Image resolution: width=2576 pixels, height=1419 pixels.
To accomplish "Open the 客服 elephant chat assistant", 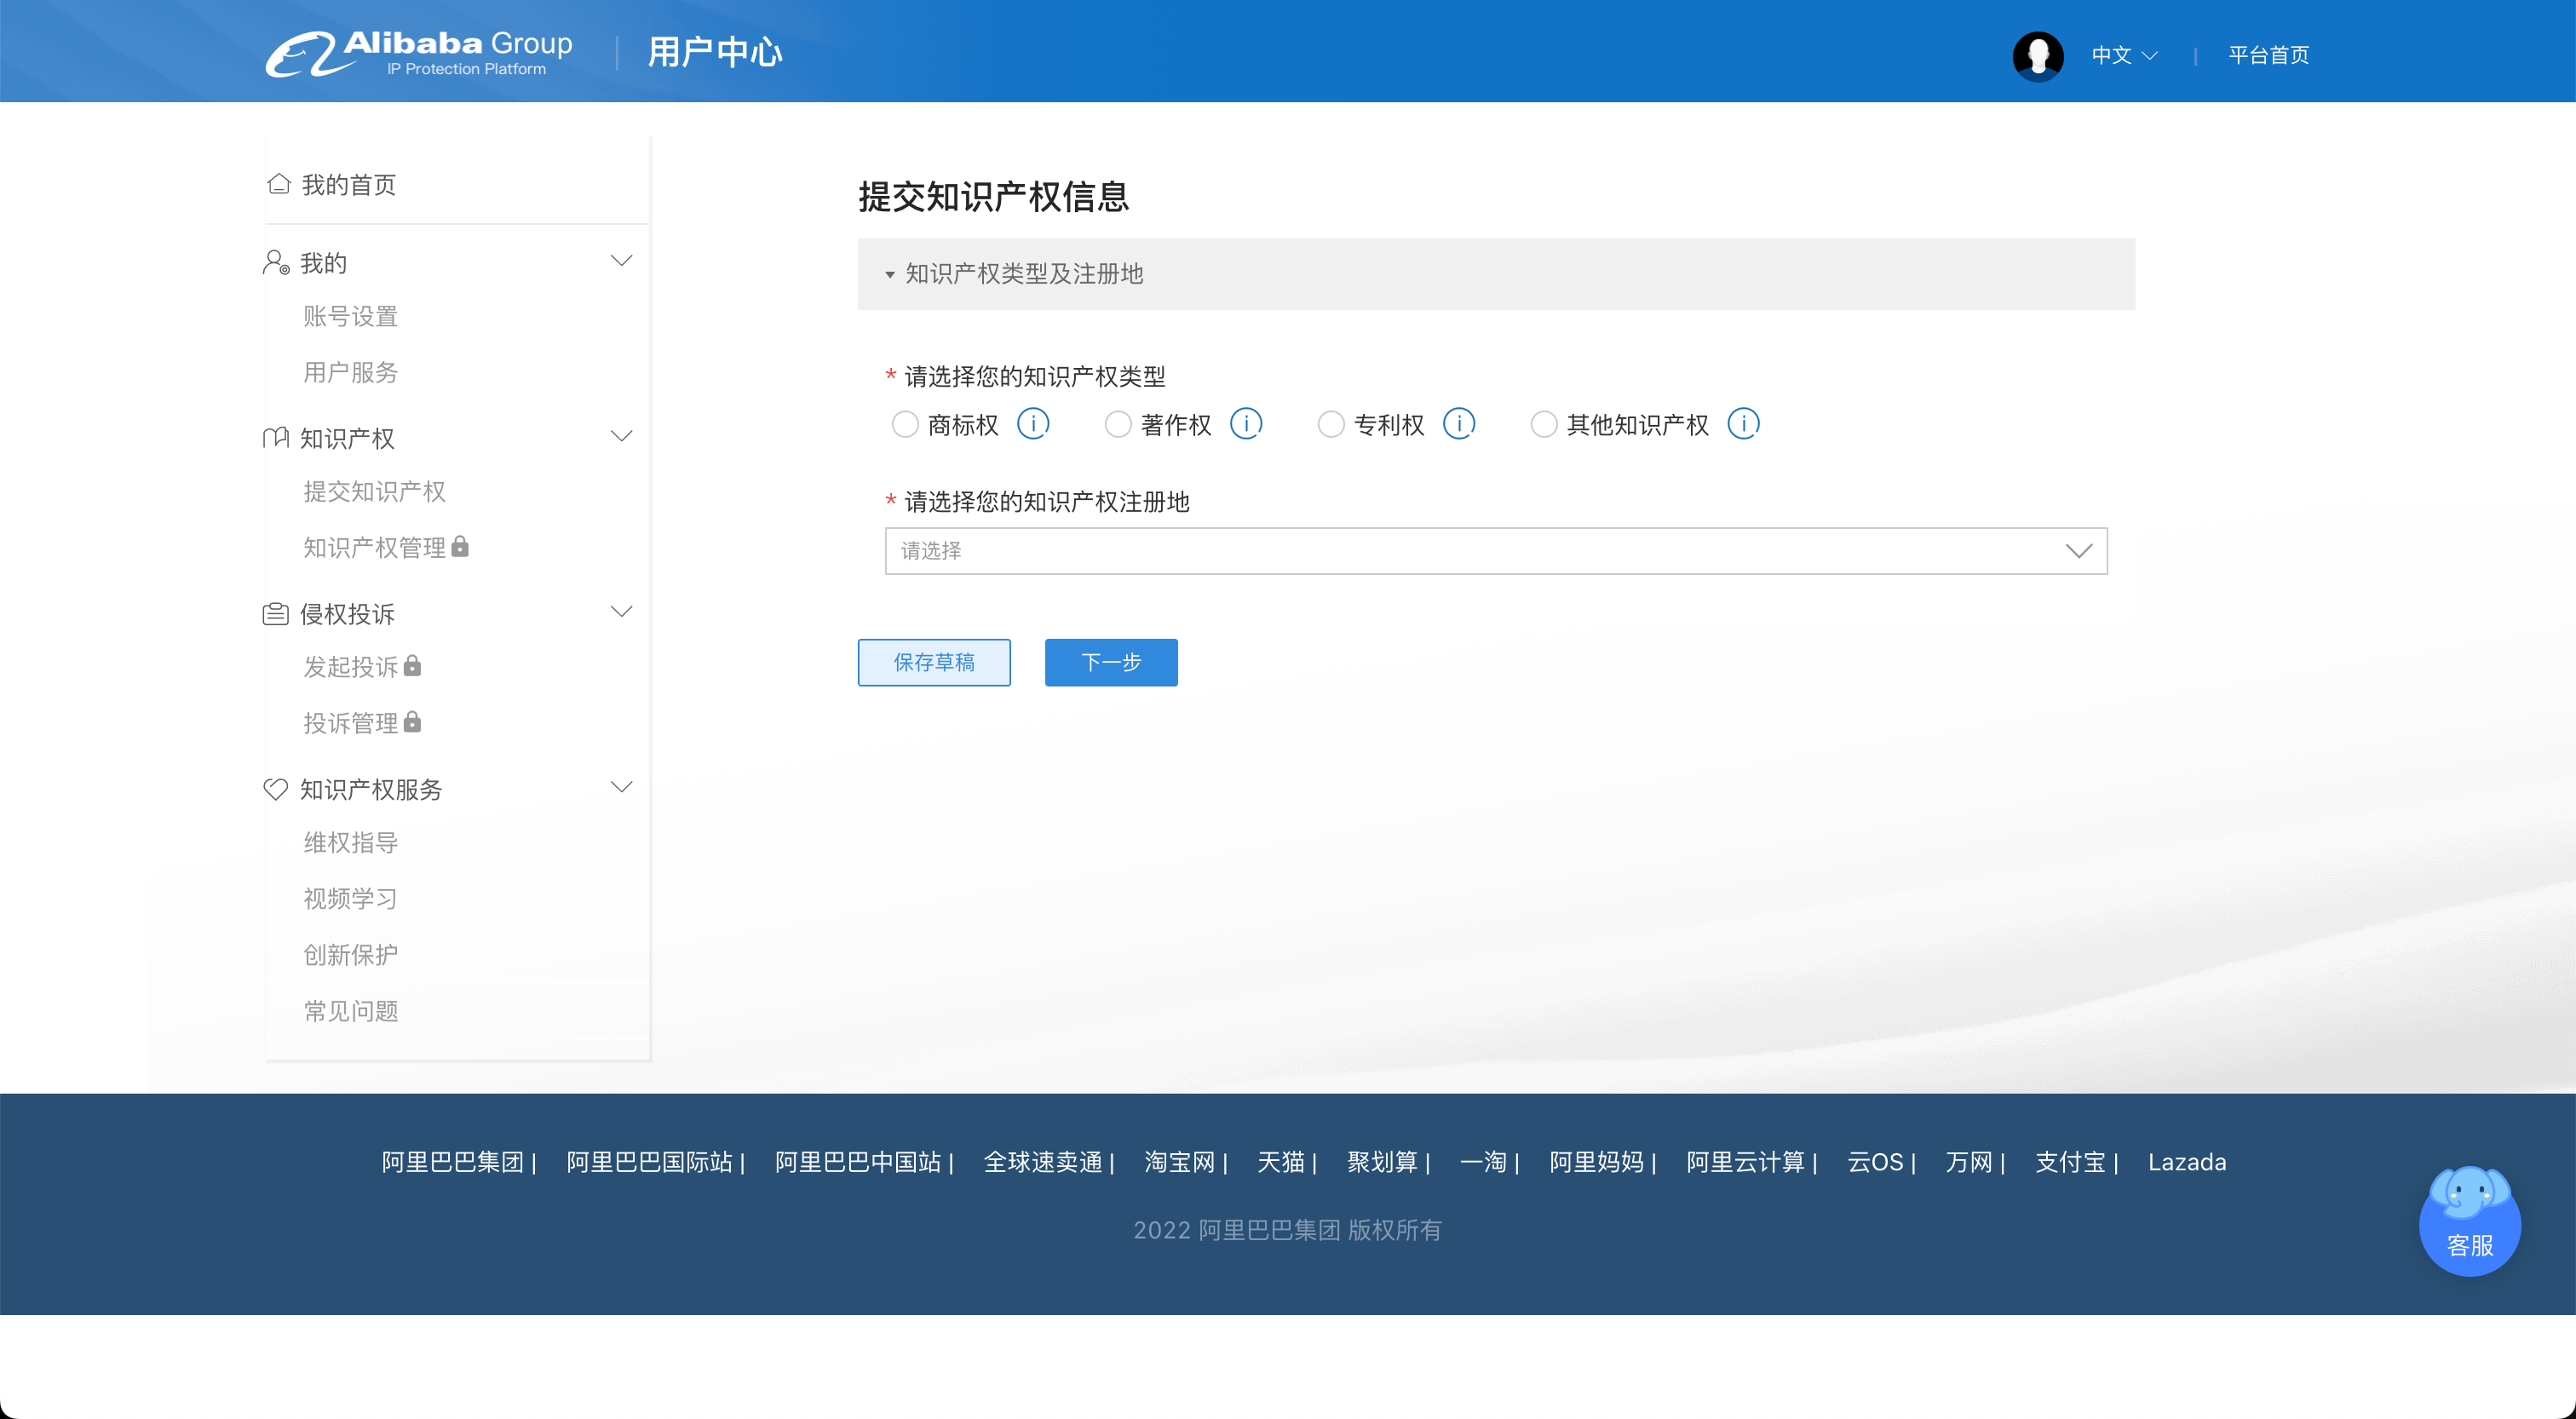I will [x=2469, y=1221].
